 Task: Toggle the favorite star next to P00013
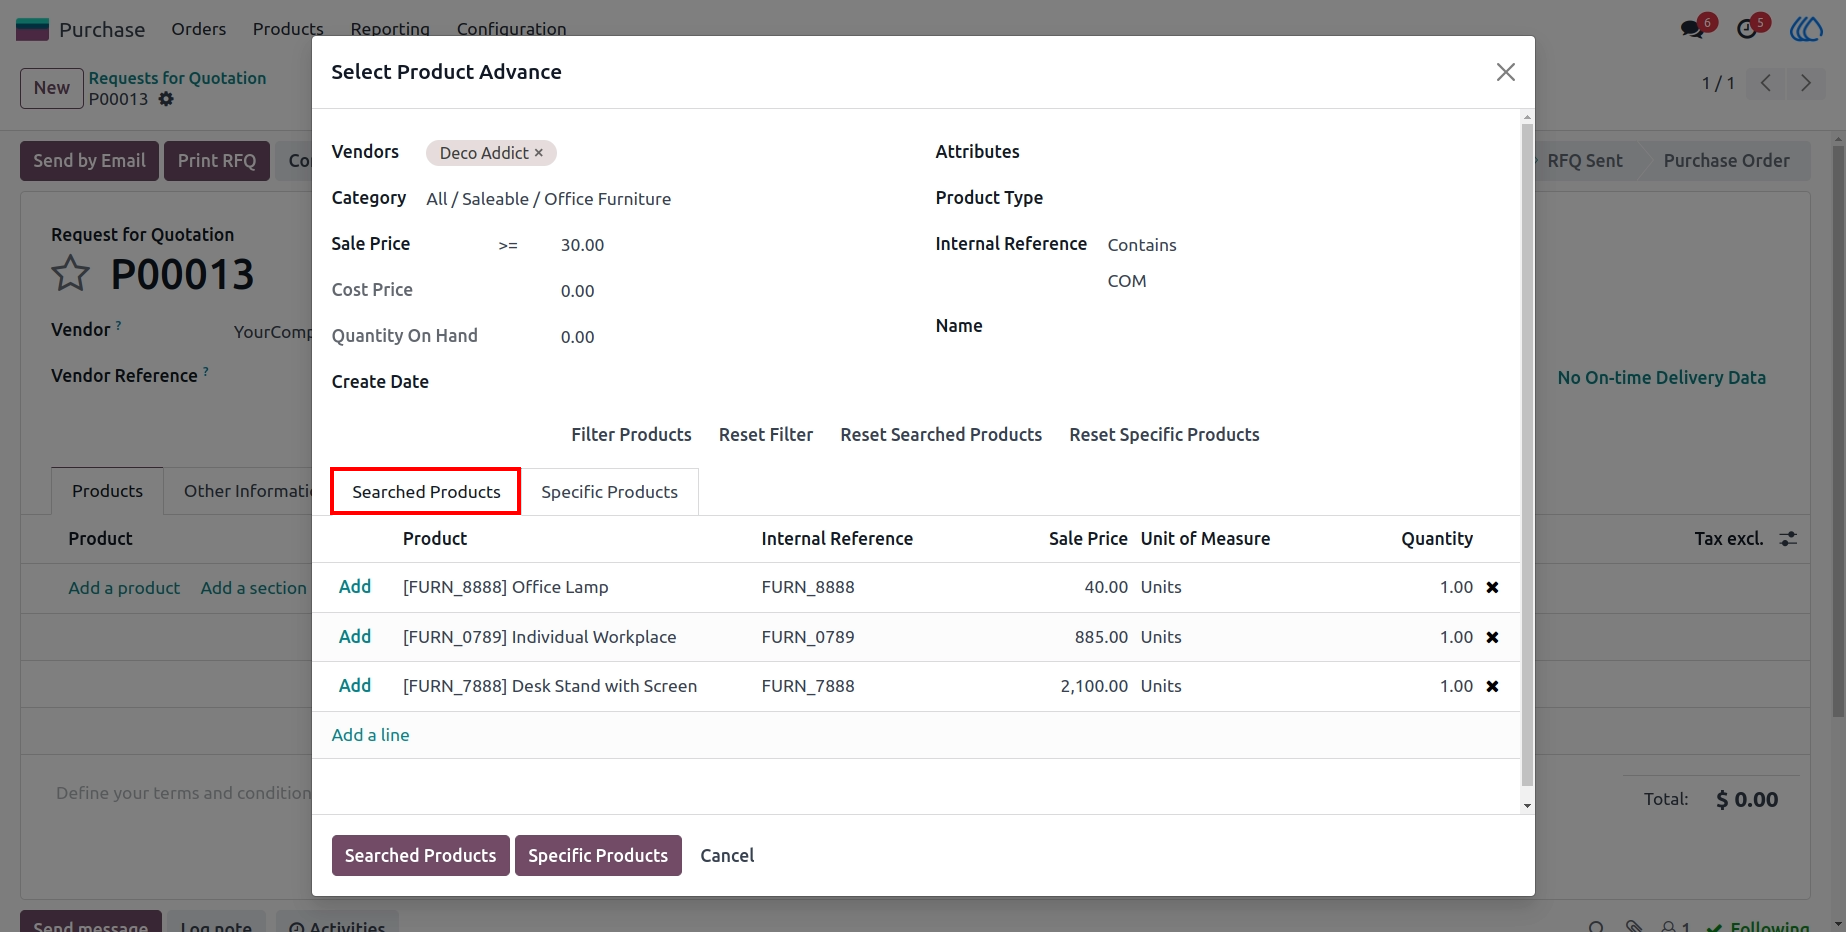click(x=71, y=273)
